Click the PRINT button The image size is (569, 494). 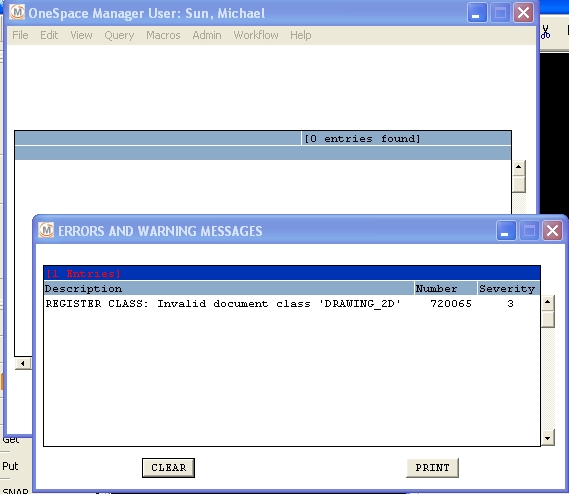[x=432, y=468]
